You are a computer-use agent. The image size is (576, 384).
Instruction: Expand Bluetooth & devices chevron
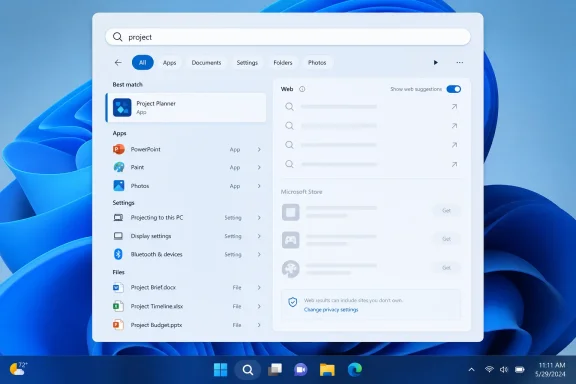(x=259, y=254)
